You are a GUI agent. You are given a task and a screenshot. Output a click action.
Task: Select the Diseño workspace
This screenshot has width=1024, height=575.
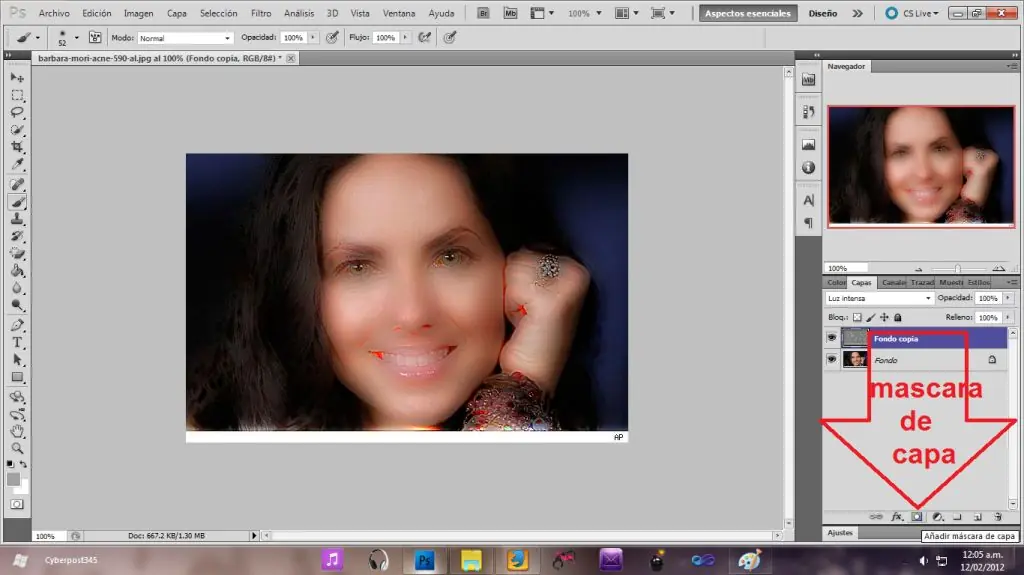823,13
